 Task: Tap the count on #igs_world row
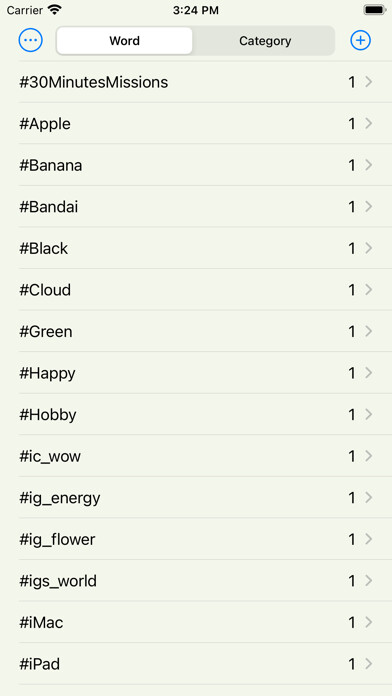352,581
